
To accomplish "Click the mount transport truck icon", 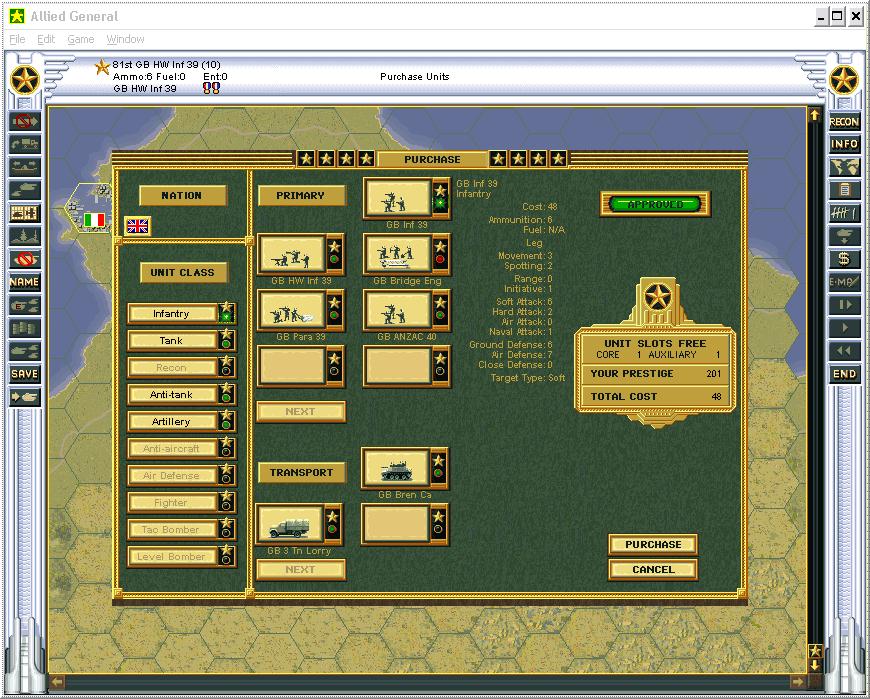I will point(24,144).
